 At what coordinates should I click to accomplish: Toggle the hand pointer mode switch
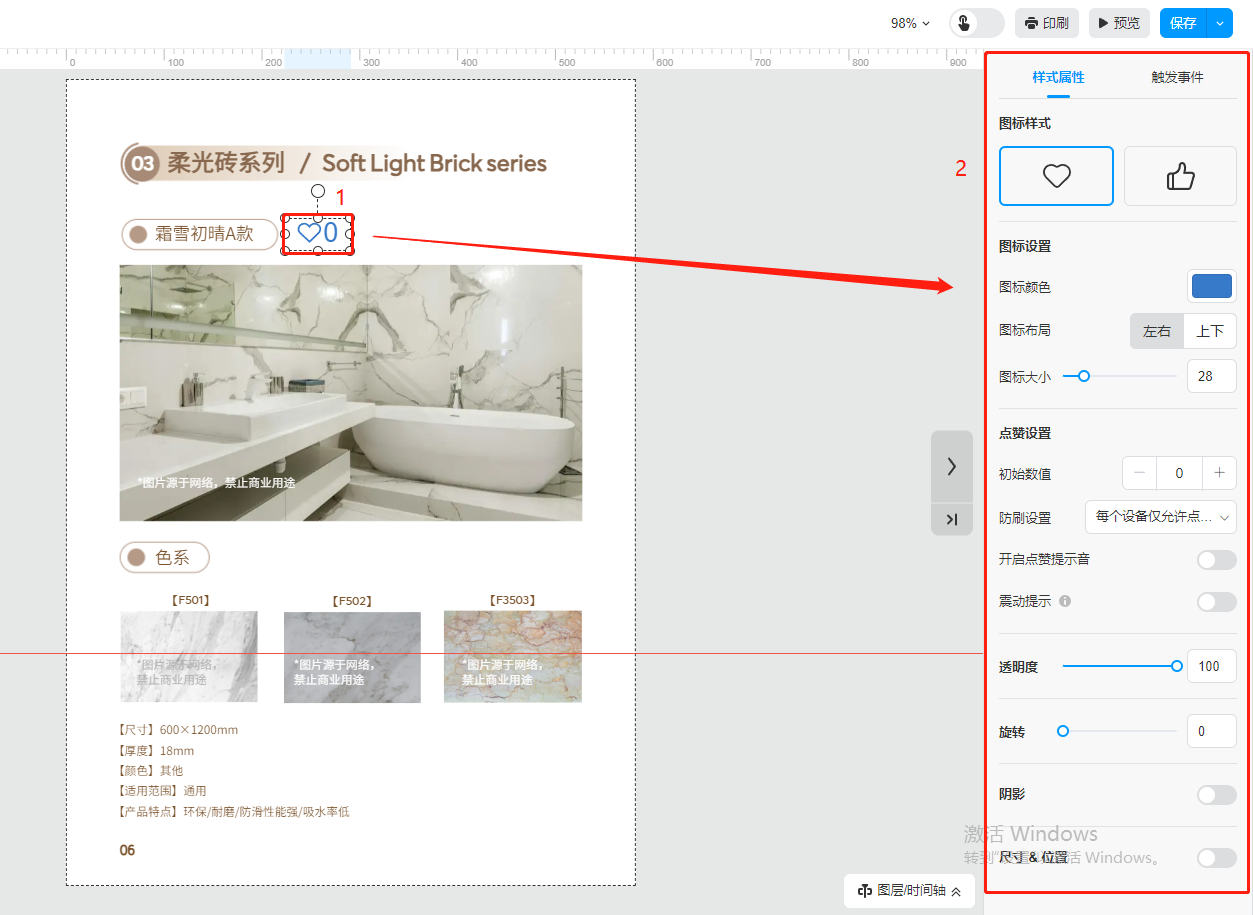click(976, 23)
